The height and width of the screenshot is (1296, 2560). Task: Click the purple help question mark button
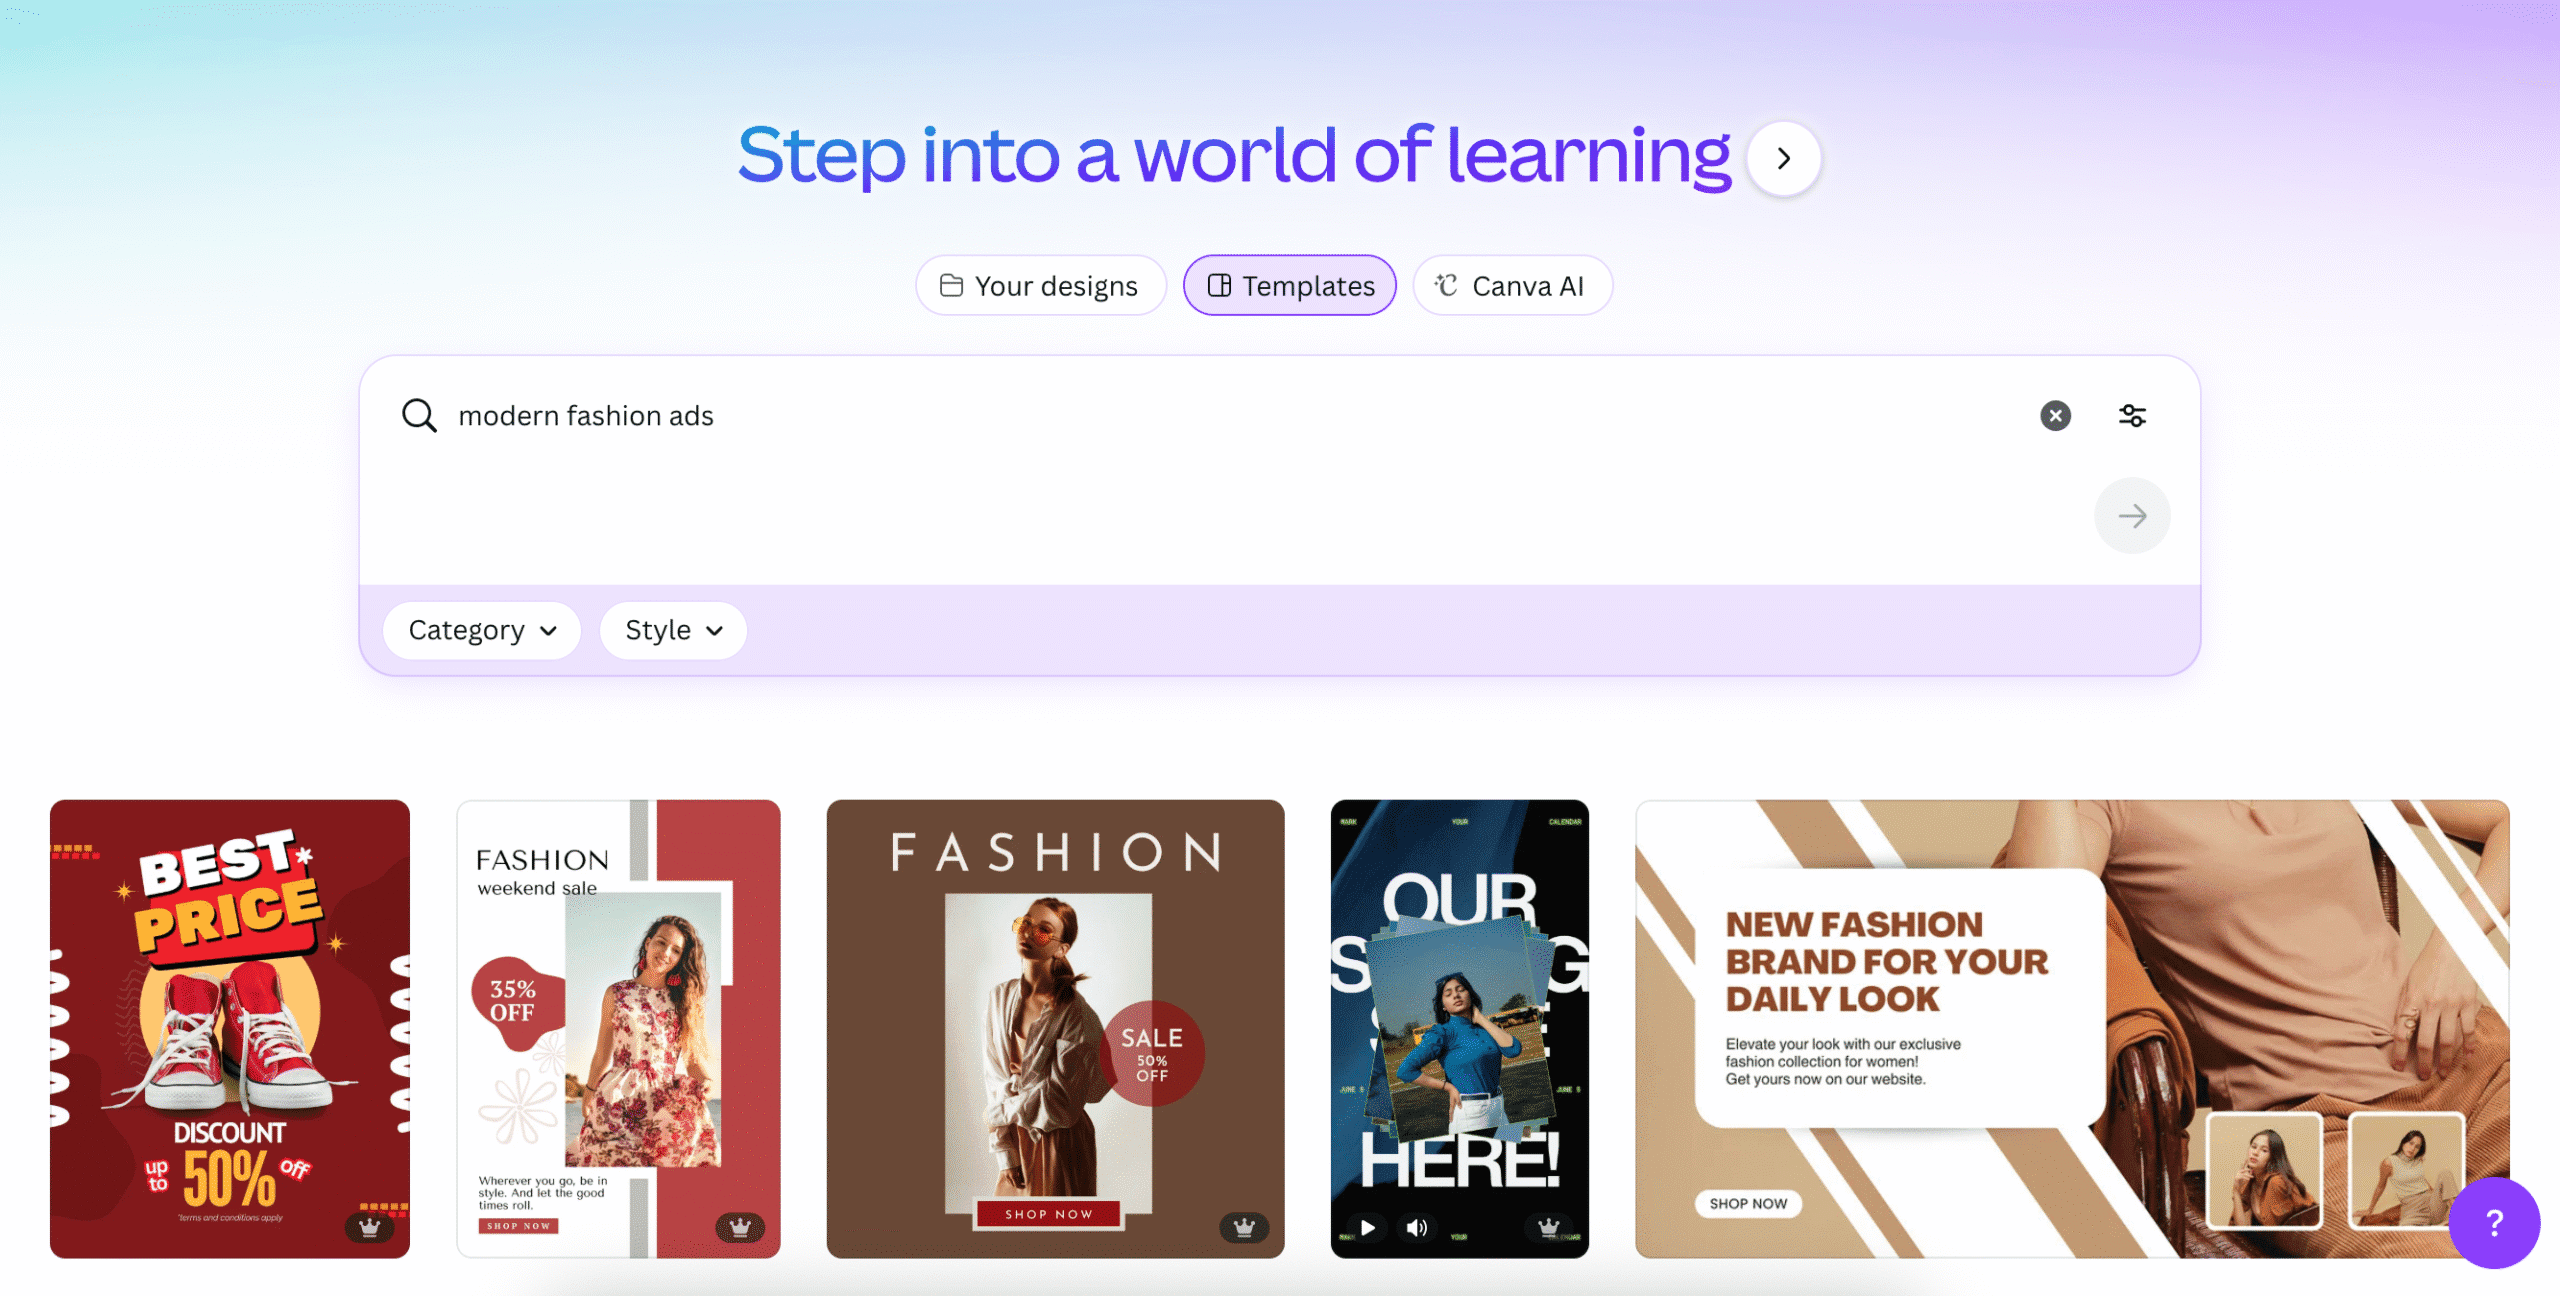2494,1222
